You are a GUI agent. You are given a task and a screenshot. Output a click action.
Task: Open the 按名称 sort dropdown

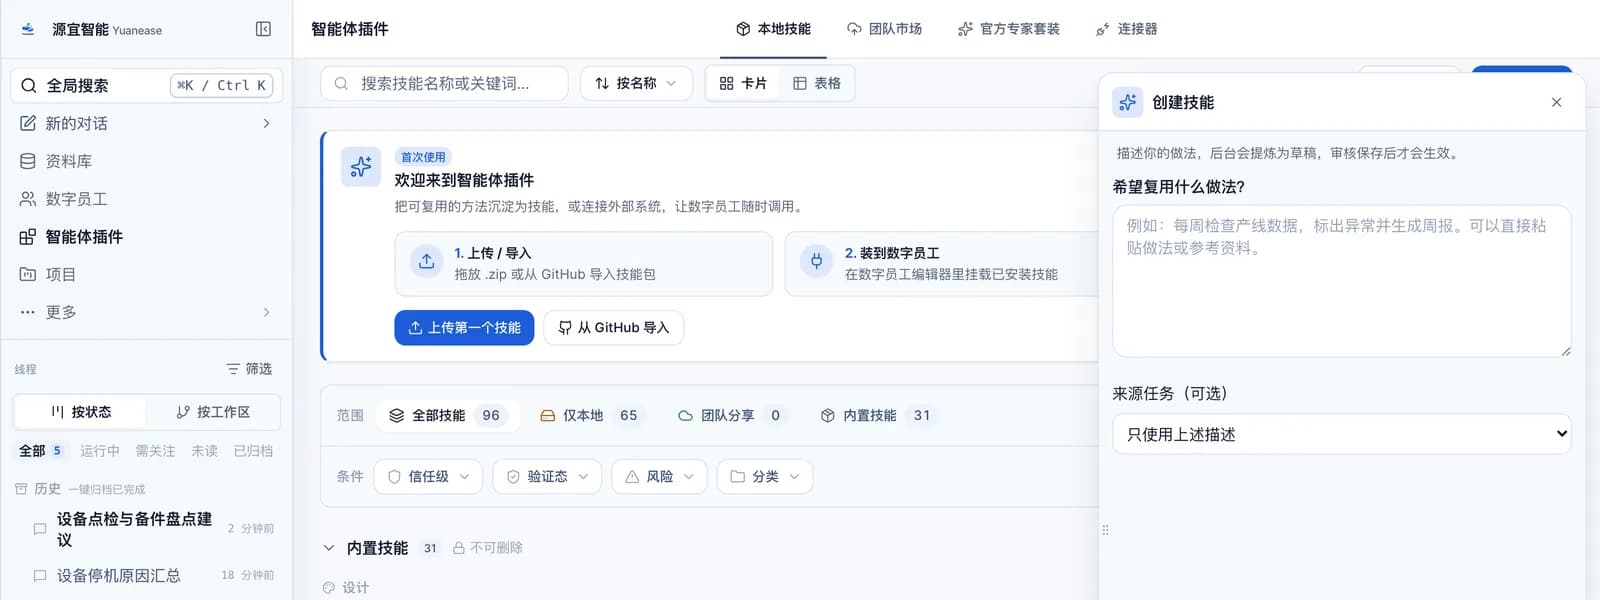[636, 83]
